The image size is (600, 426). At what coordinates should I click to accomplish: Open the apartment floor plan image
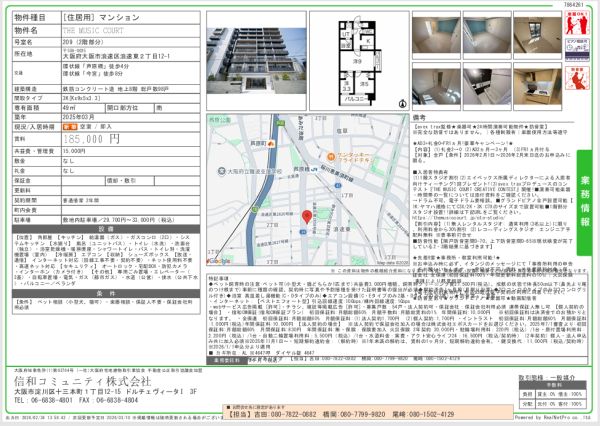tap(359, 61)
